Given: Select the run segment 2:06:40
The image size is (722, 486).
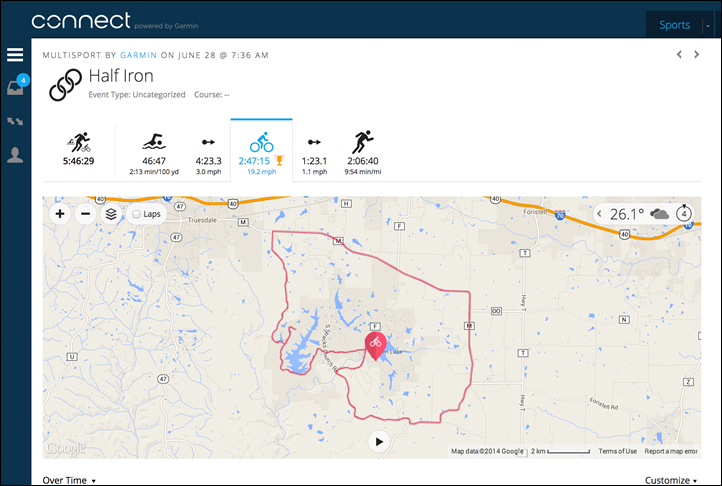Looking at the screenshot, I should 363,153.
